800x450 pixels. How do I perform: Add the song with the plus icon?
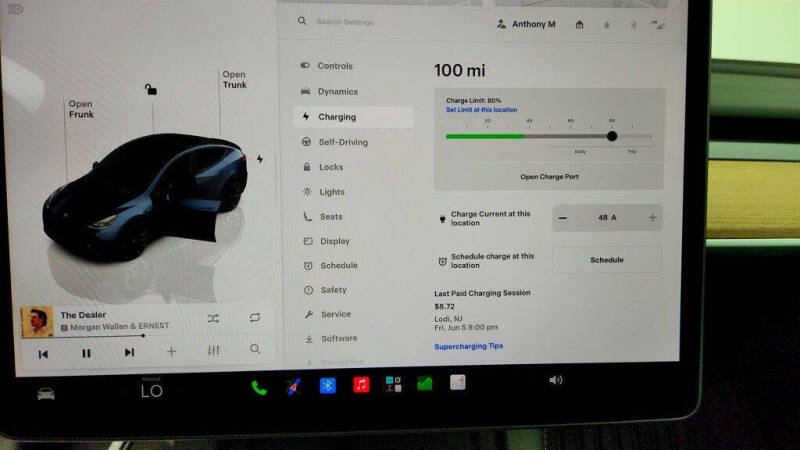point(171,351)
